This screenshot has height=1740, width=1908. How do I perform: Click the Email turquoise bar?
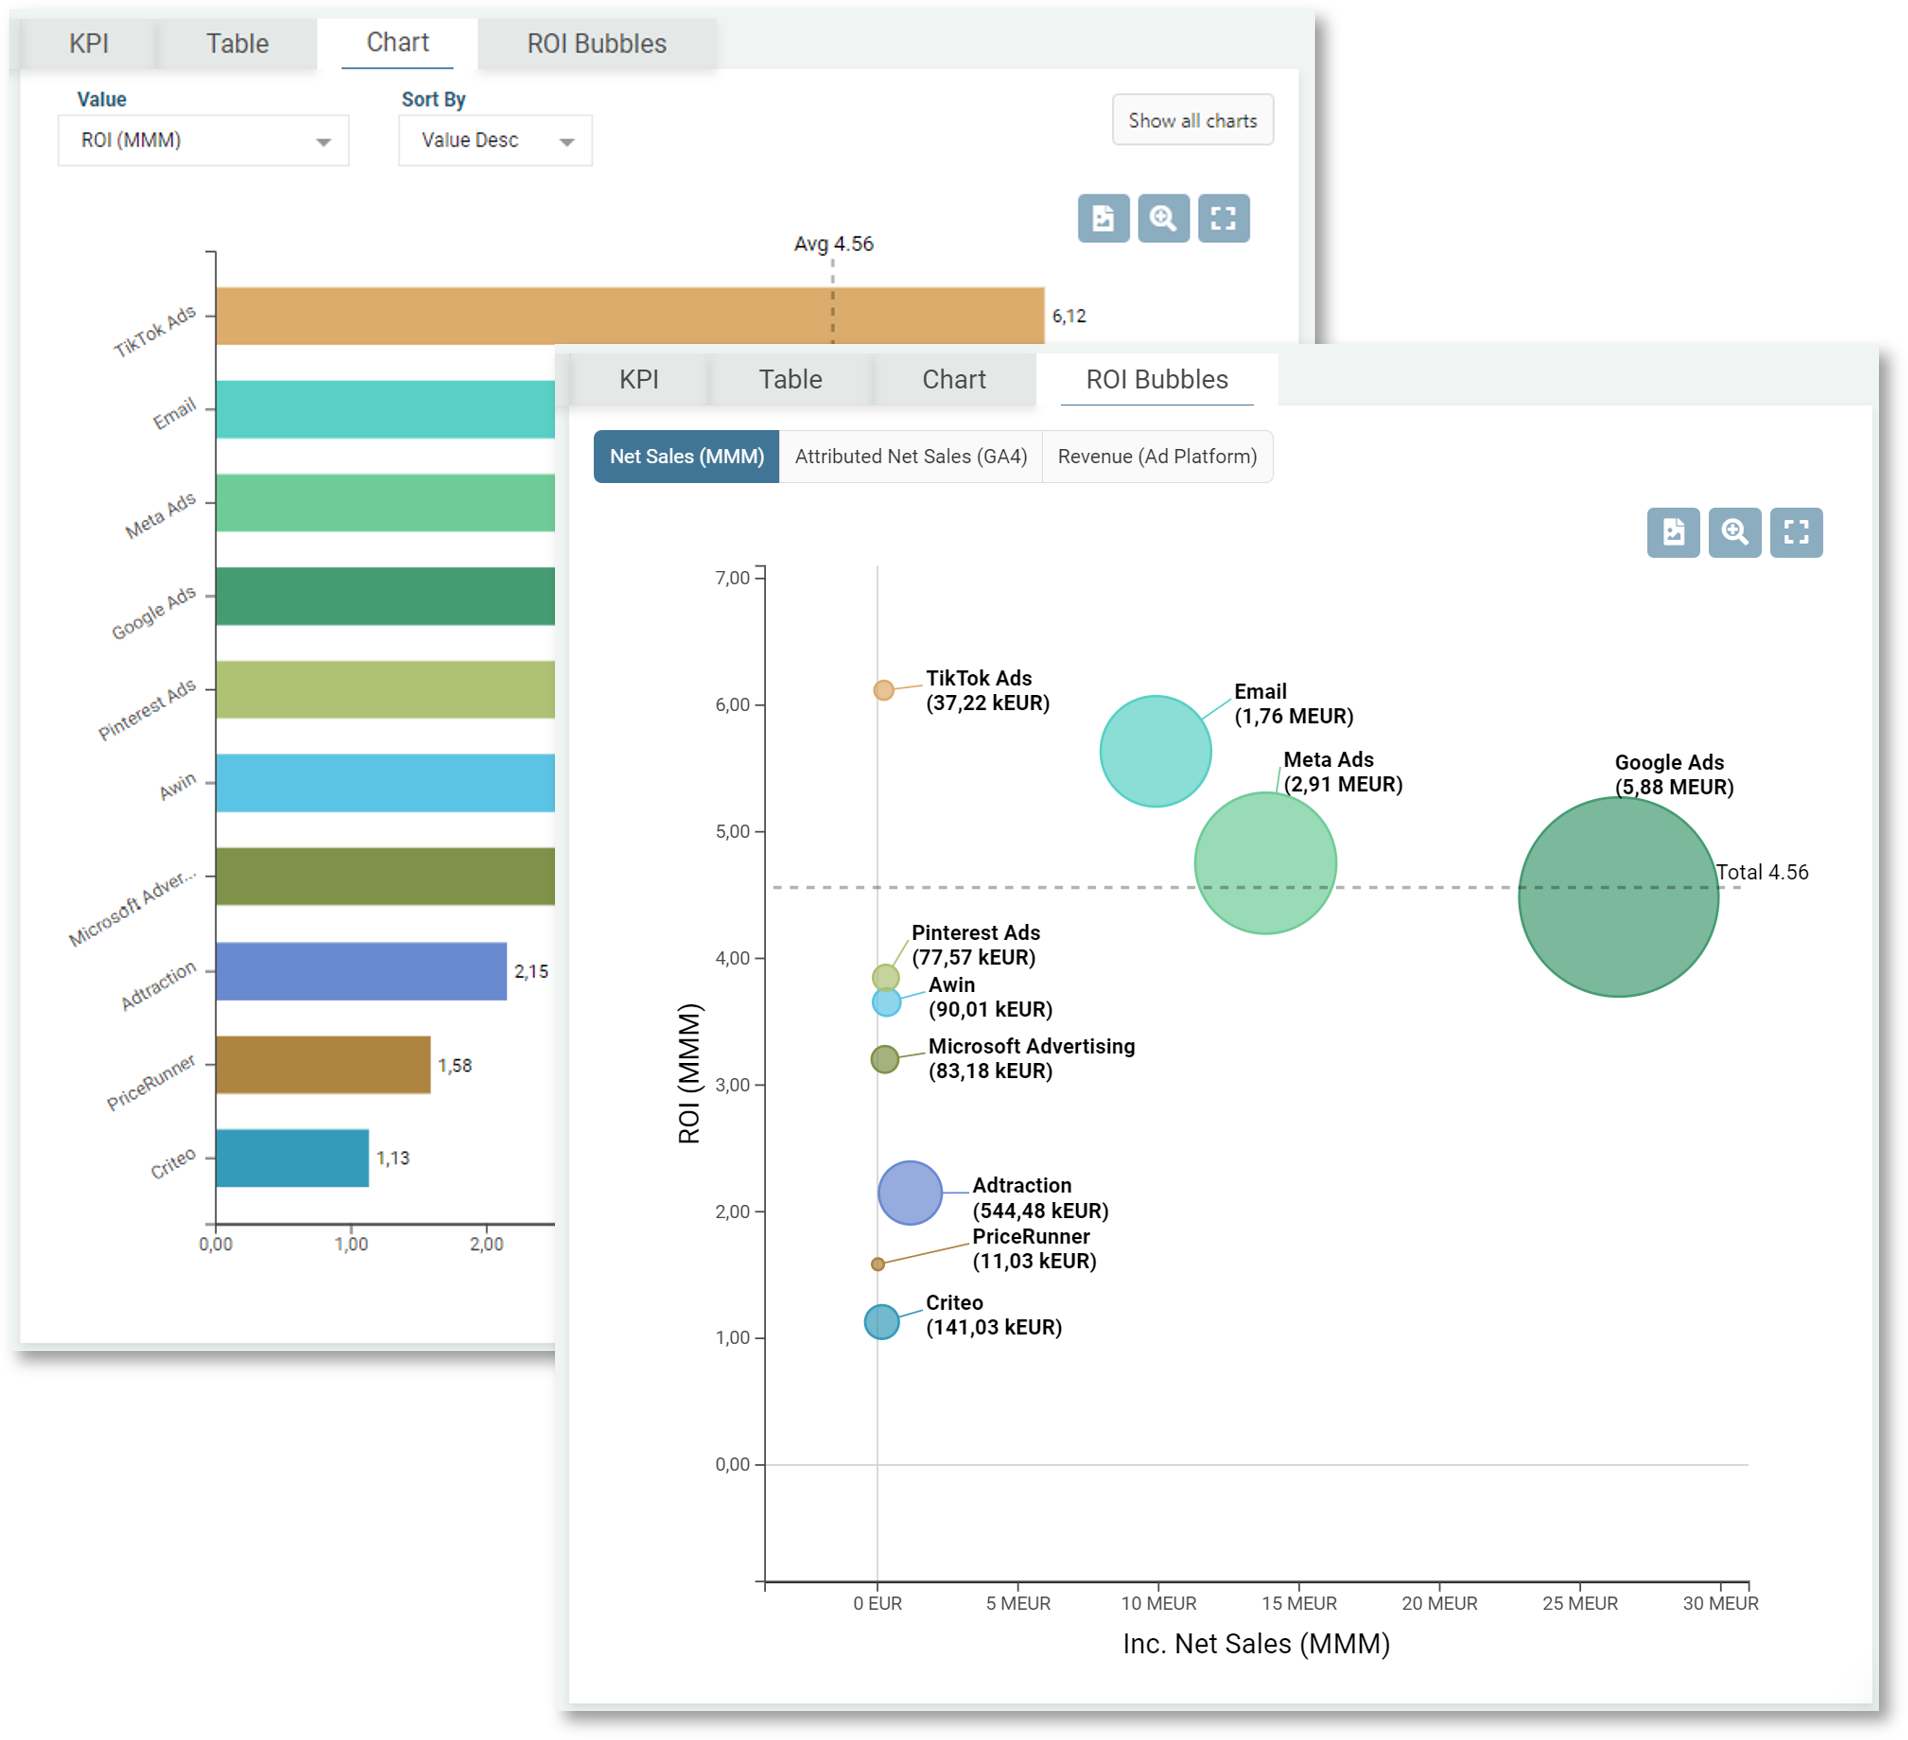click(x=386, y=409)
